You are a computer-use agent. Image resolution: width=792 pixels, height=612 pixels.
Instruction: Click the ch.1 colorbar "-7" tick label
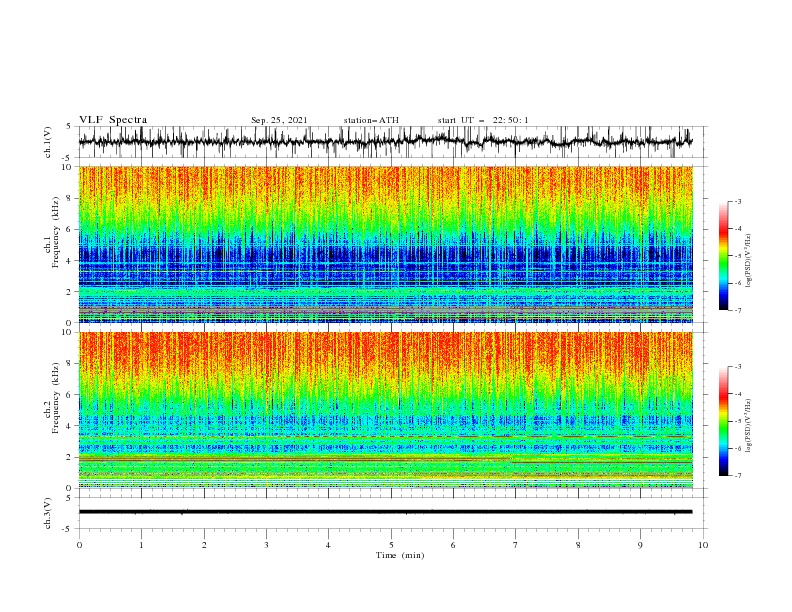point(738,310)
